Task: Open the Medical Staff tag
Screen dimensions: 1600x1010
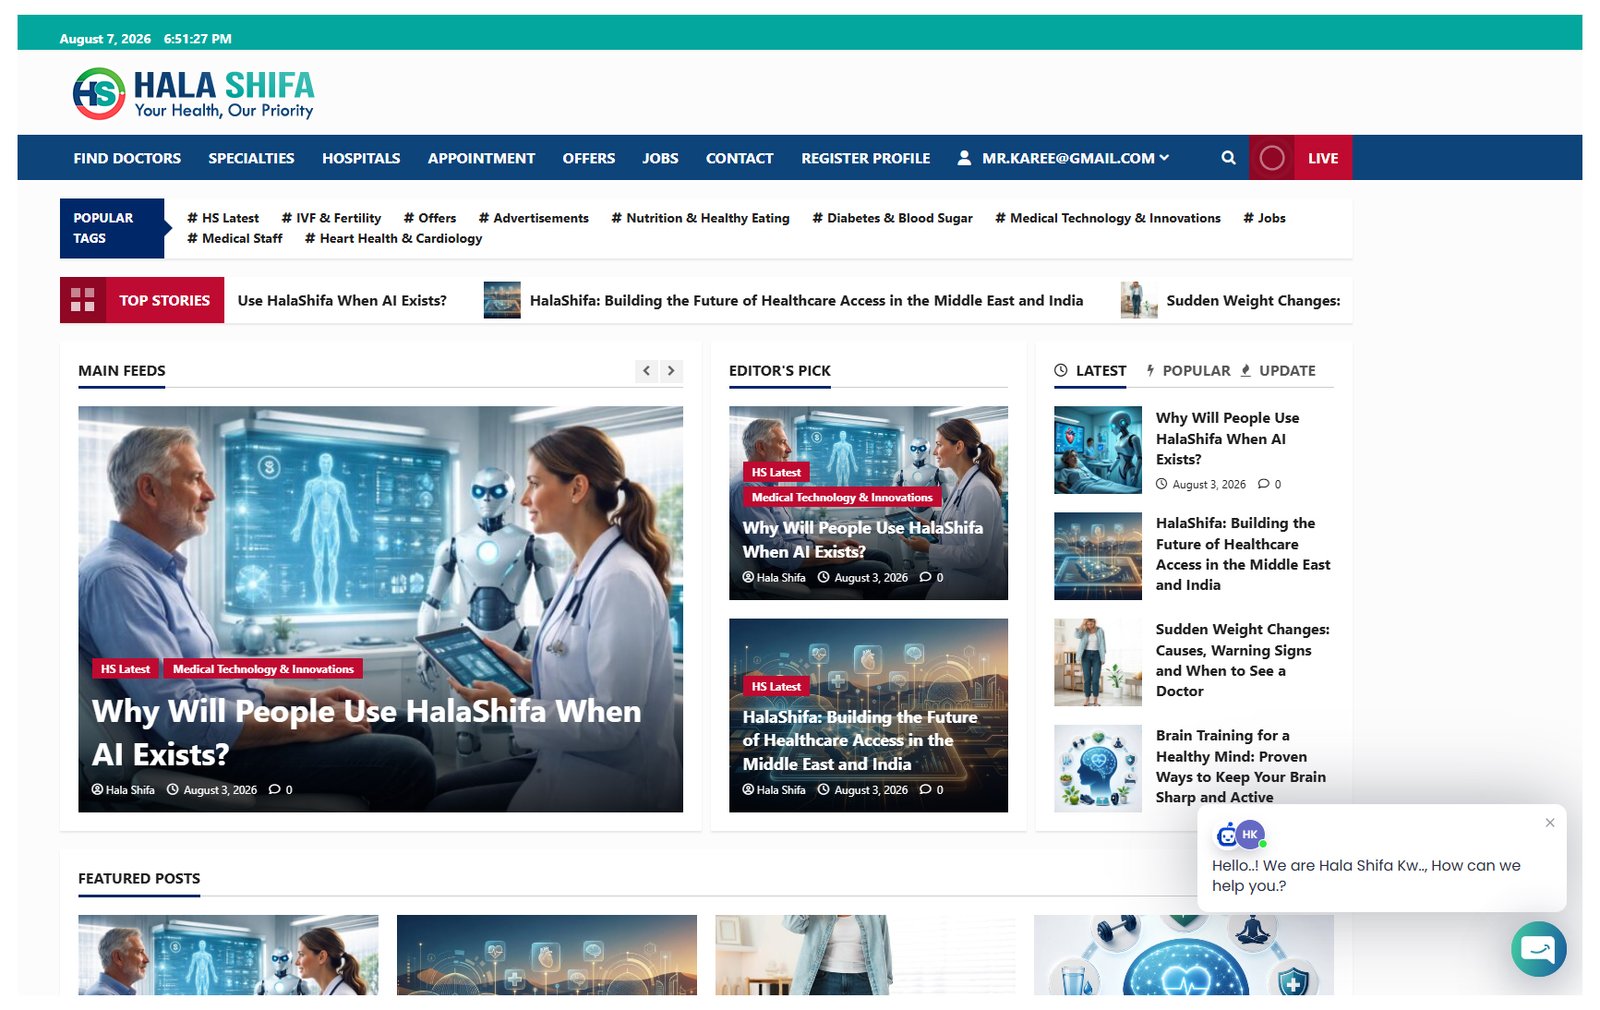Action: (235, 238)
